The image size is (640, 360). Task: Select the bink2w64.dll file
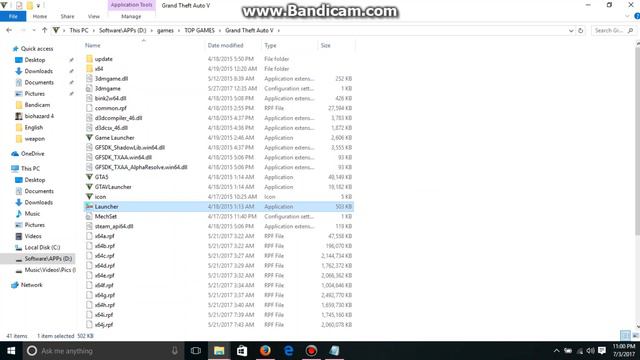click(x=110, y=98)
